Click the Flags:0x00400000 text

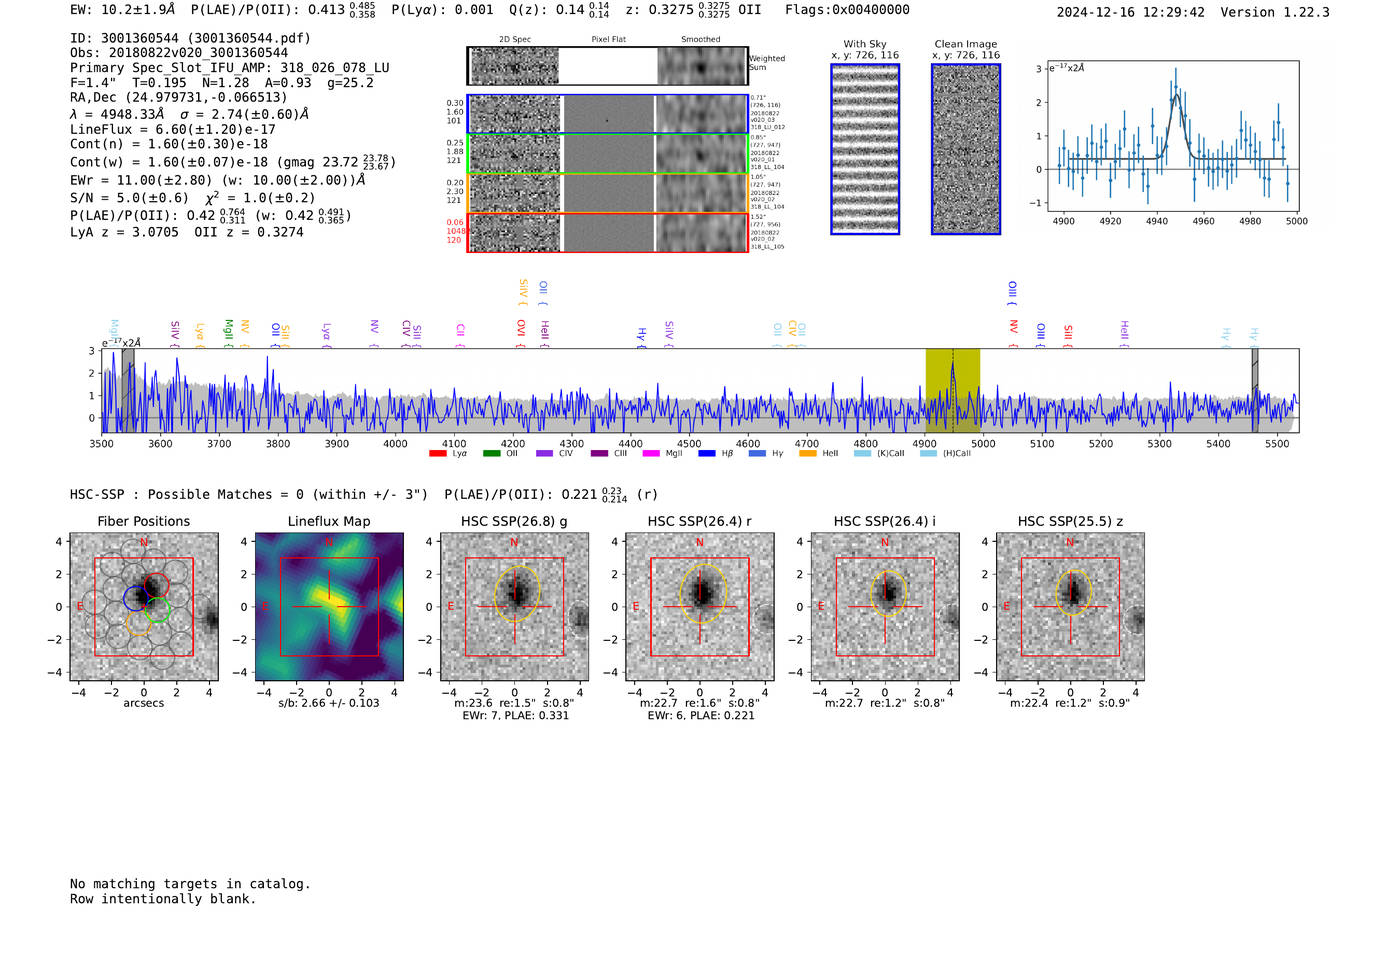(847, 10)
